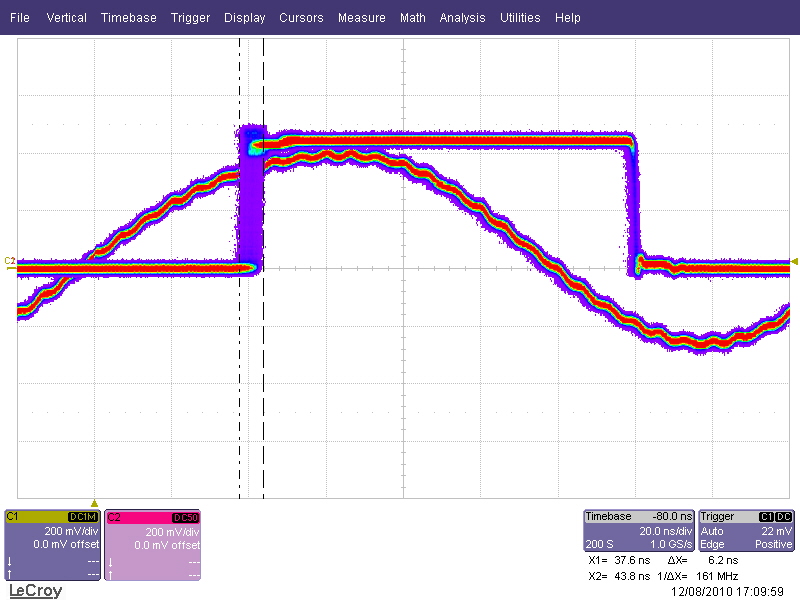Open the Timebase menu

coord(129,18)
